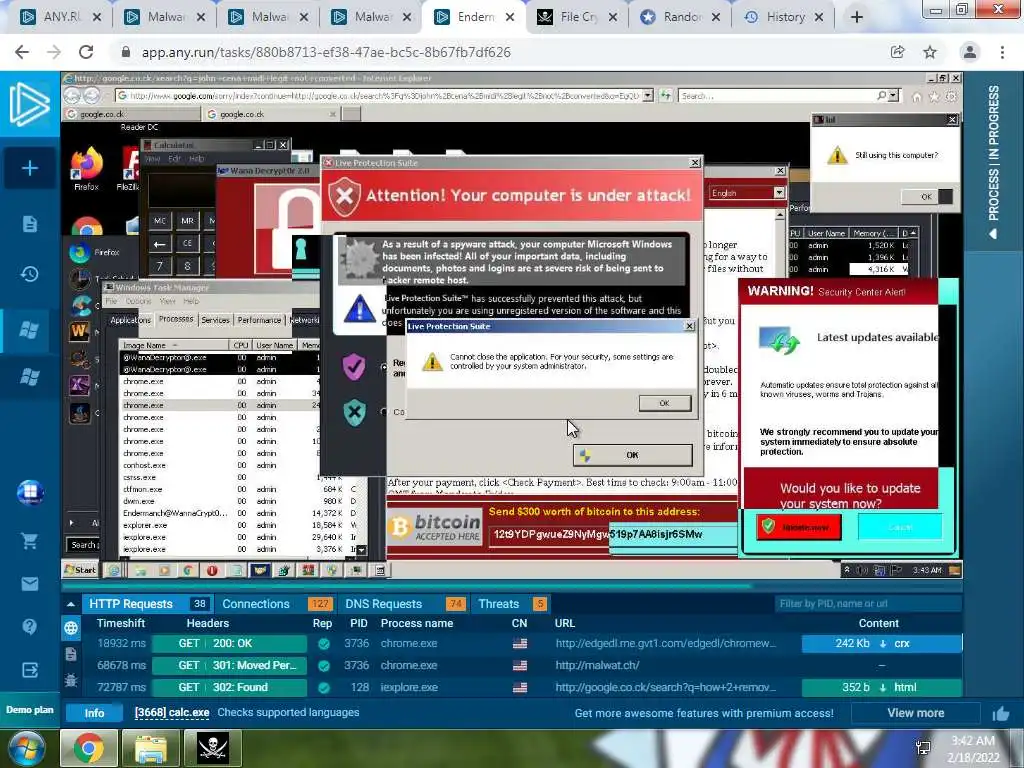Click OK in the Cannot close the application dialog
This screenshot has height=768, width=1024.
664,403
